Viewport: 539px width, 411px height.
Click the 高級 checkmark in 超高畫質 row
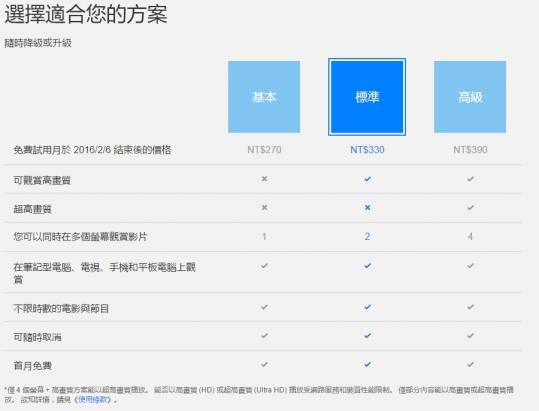[470, 208]
